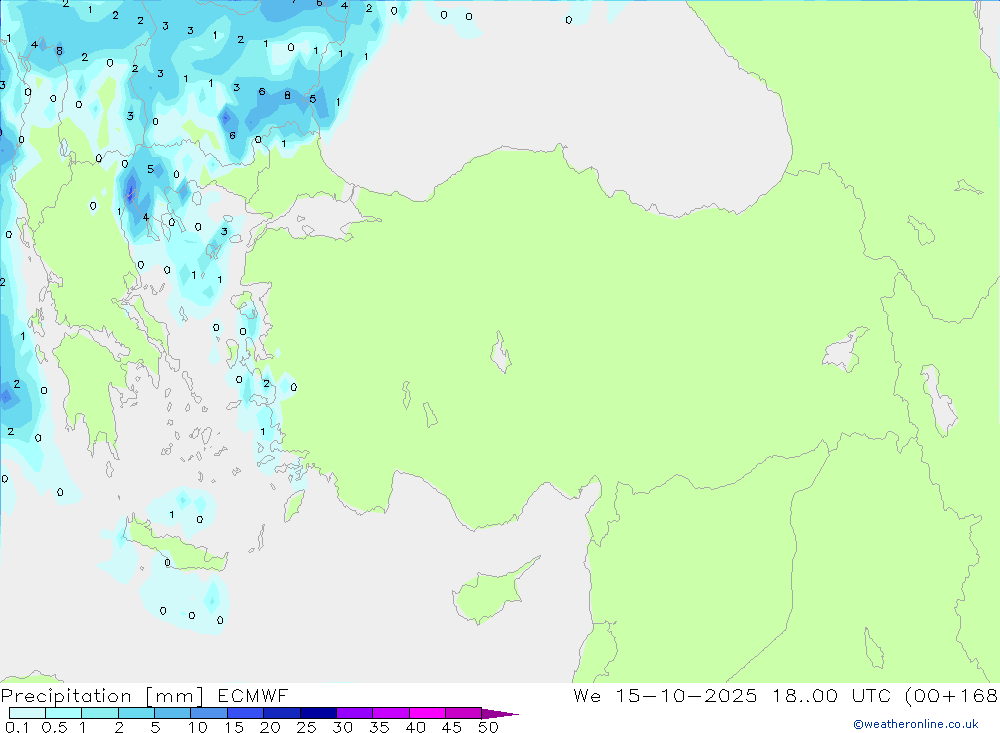Click the 0.1–0.5 mm lightest cyan legend swatch
1000x733 pixels.
(27, 713)
